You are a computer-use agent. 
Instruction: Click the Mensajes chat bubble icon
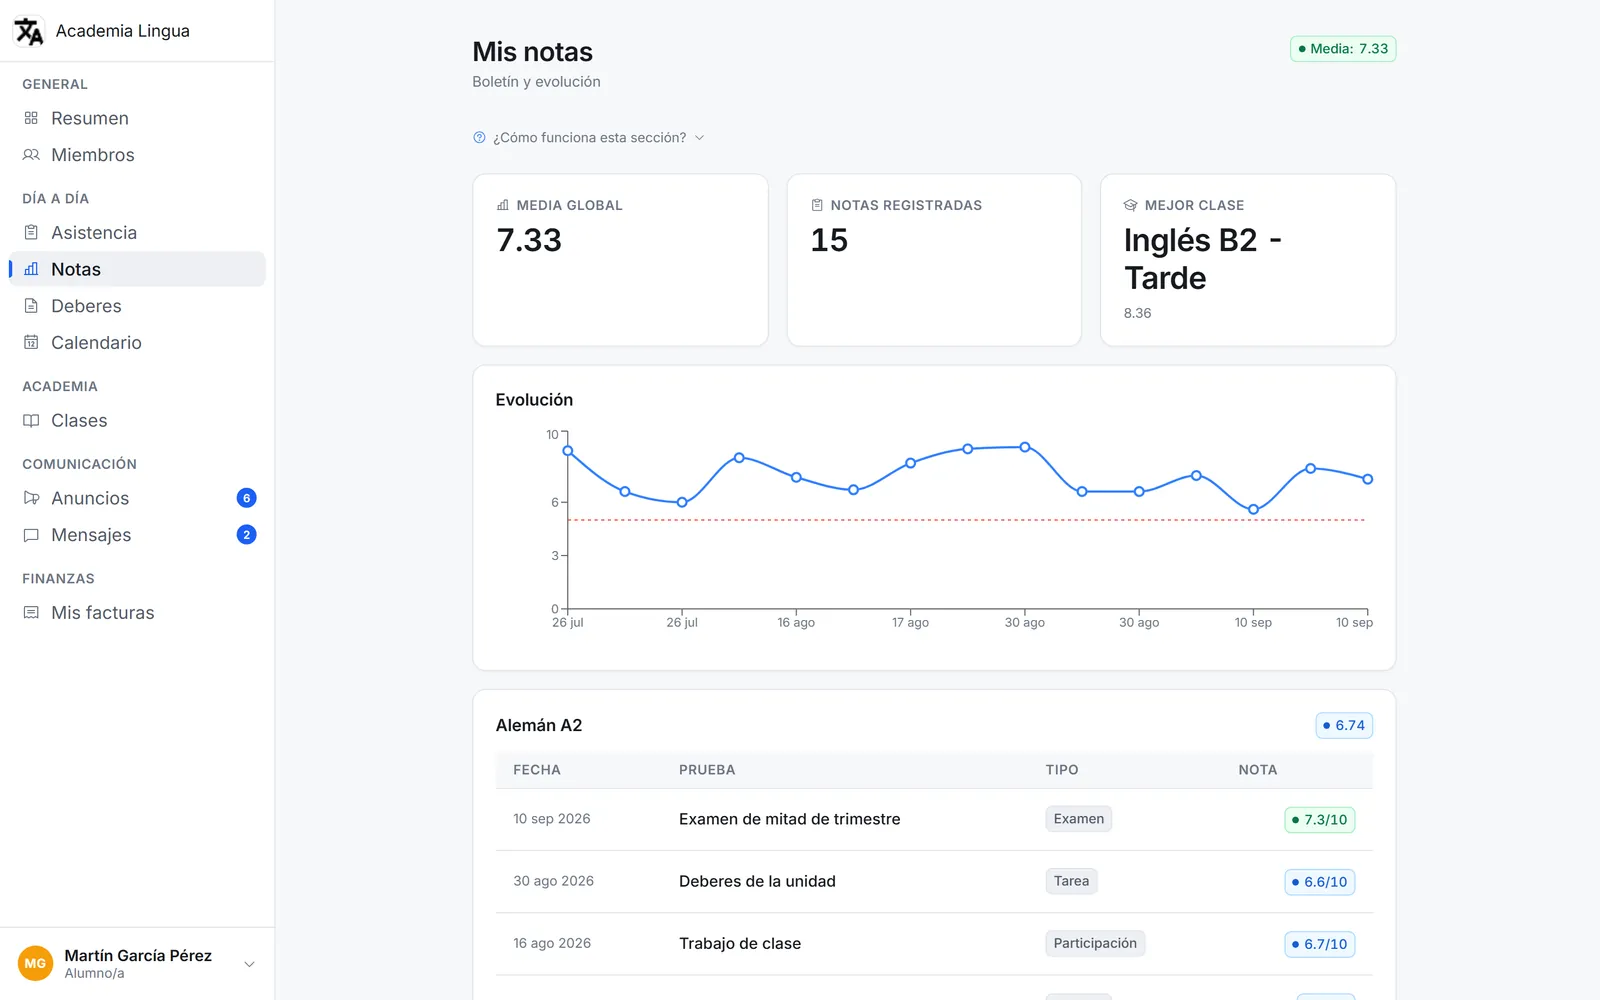click(31, 535)
